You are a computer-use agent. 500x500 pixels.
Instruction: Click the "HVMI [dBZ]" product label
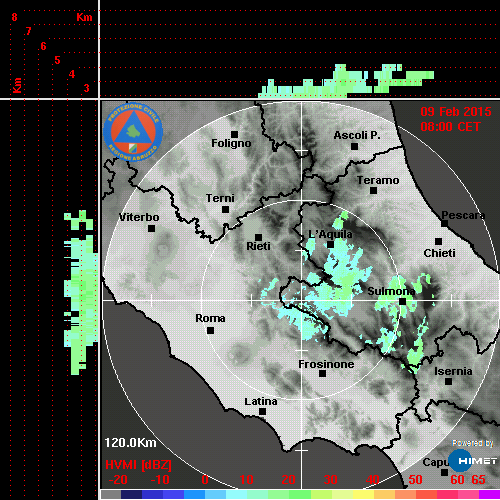click(138, 465)
